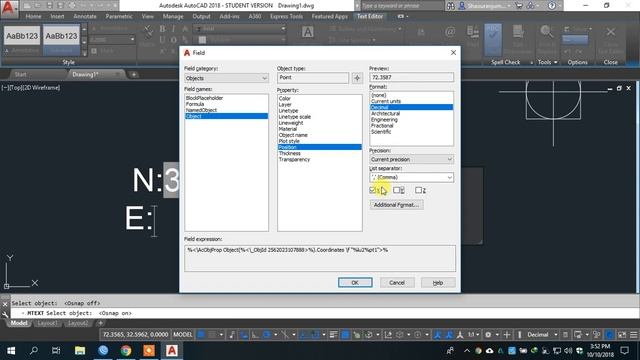Viewport: 640px width, 360px height.
Task: Select Formula in Field names list
Action: coord(195,104)
